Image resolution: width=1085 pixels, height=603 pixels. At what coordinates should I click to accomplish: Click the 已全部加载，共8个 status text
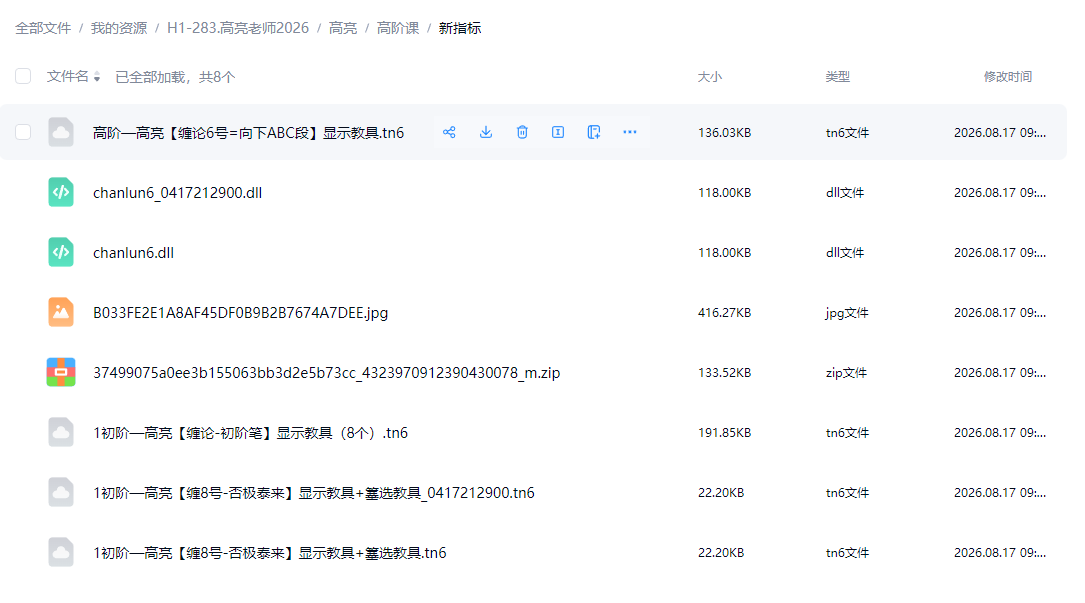[x=175, y=77]
